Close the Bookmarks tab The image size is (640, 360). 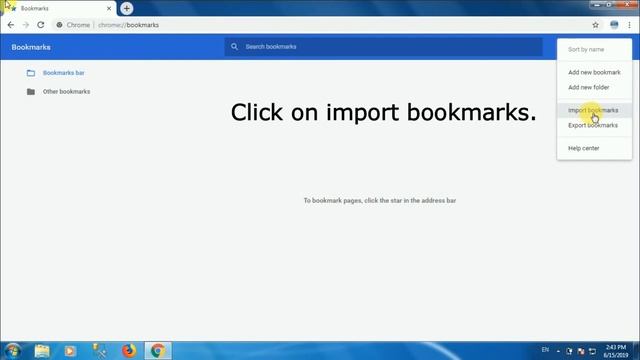[x=109, y=8]
